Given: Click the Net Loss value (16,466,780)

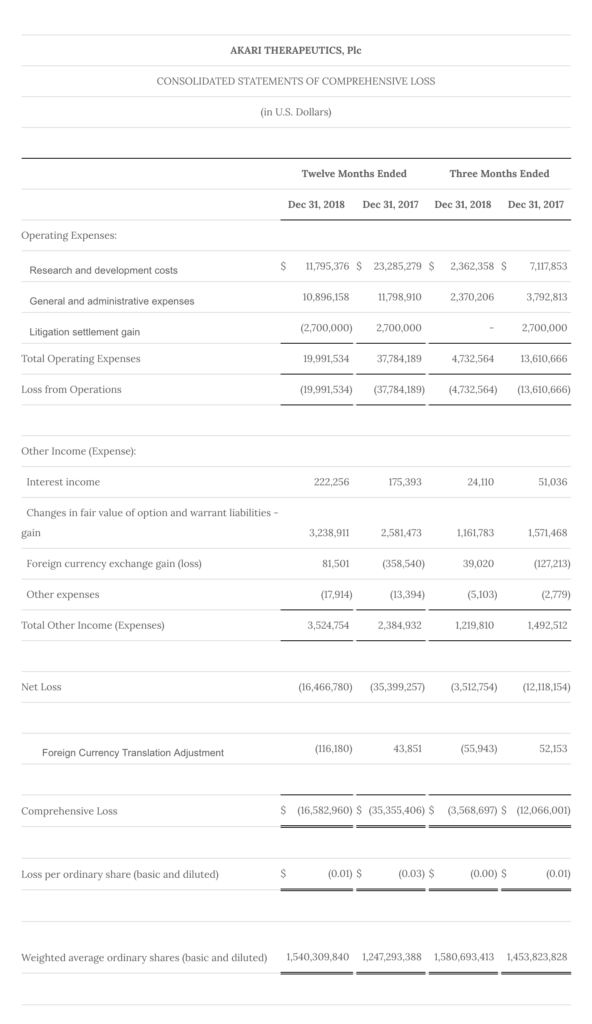Looking at the screenshot, I should tap(325, 687).
